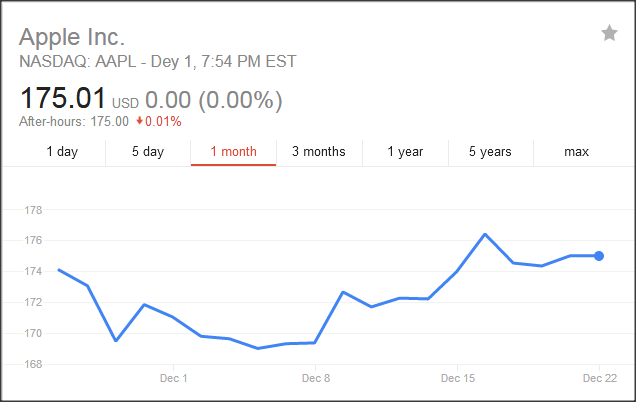
Task: Click the Dec 15 date label
Action: point(458,378)
